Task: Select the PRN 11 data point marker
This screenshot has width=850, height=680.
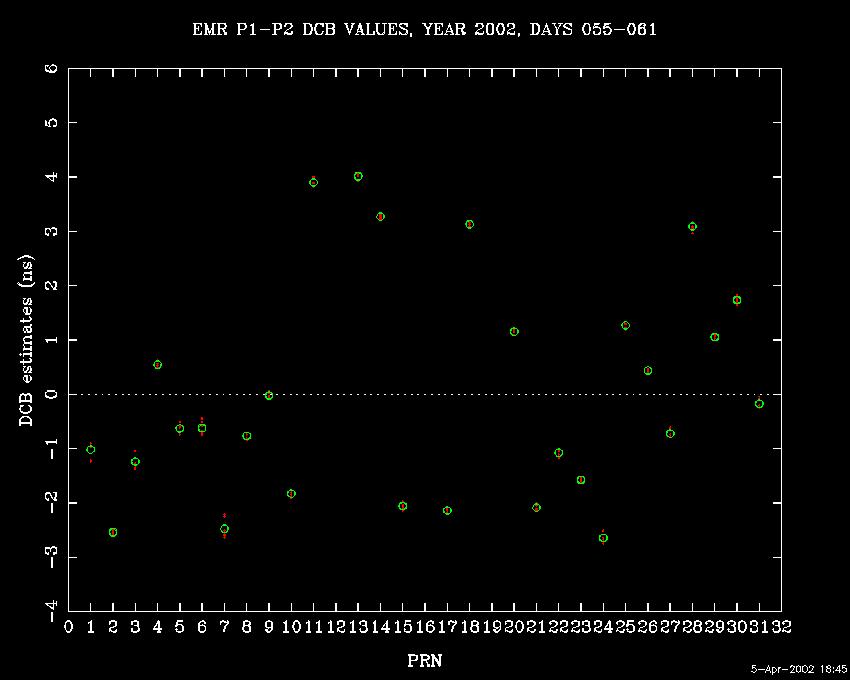Action: (313, 183)
